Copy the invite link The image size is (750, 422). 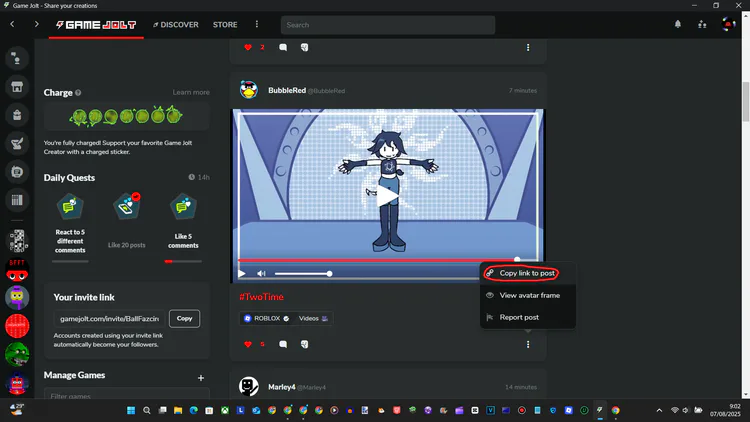185,319
